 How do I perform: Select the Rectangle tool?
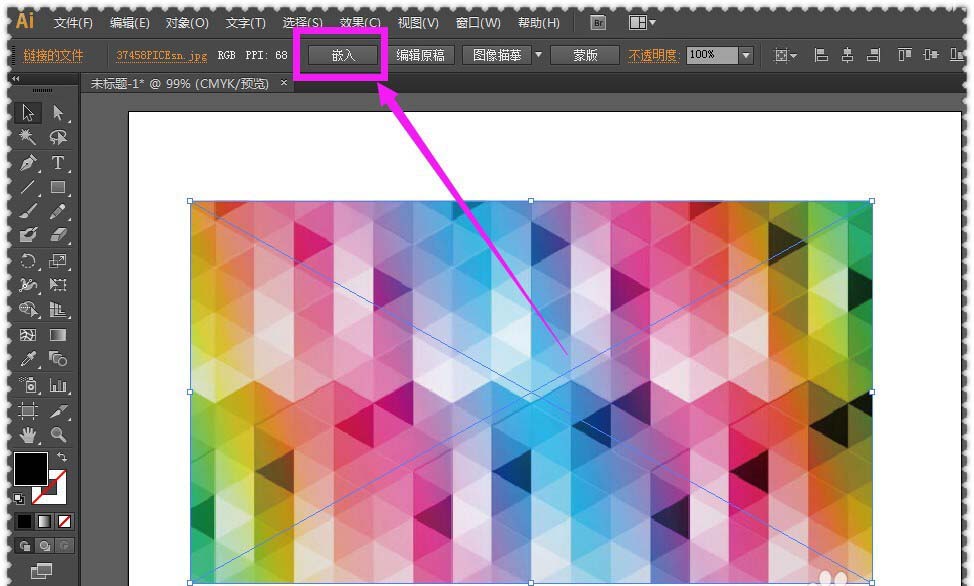click(x=58, y=187)
